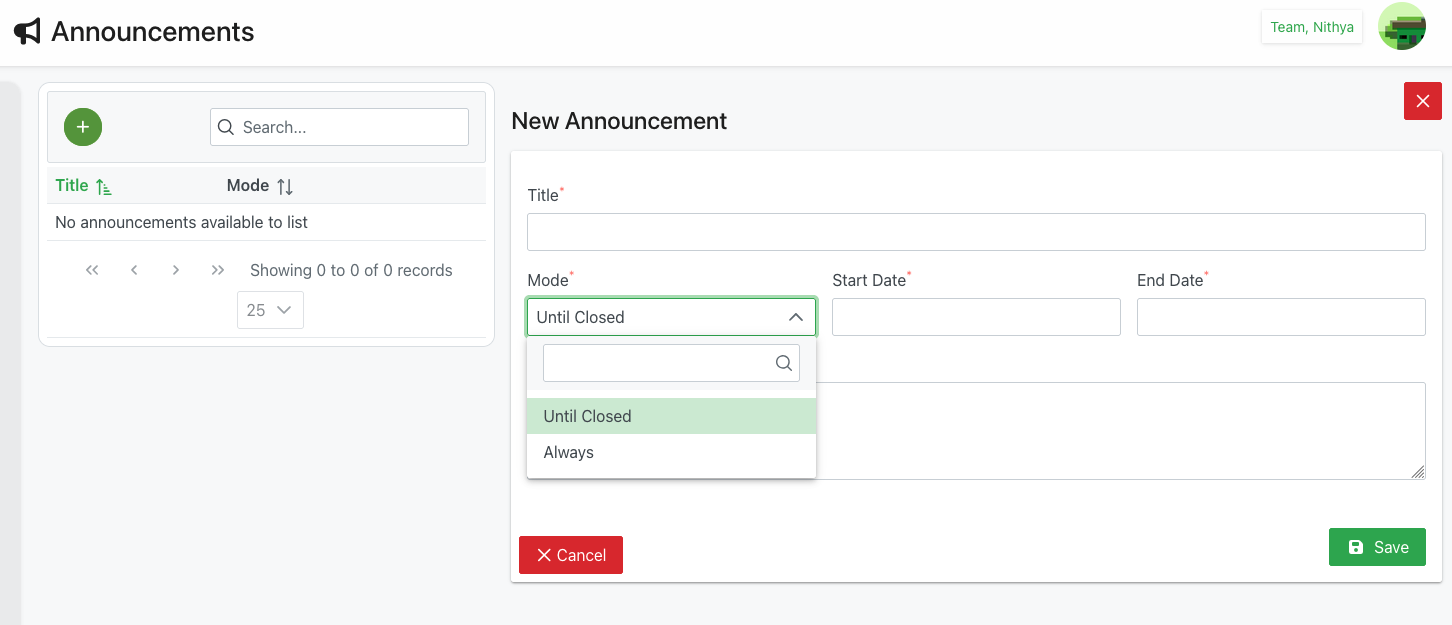Sort by Title using the sort icon

(104, 186)
